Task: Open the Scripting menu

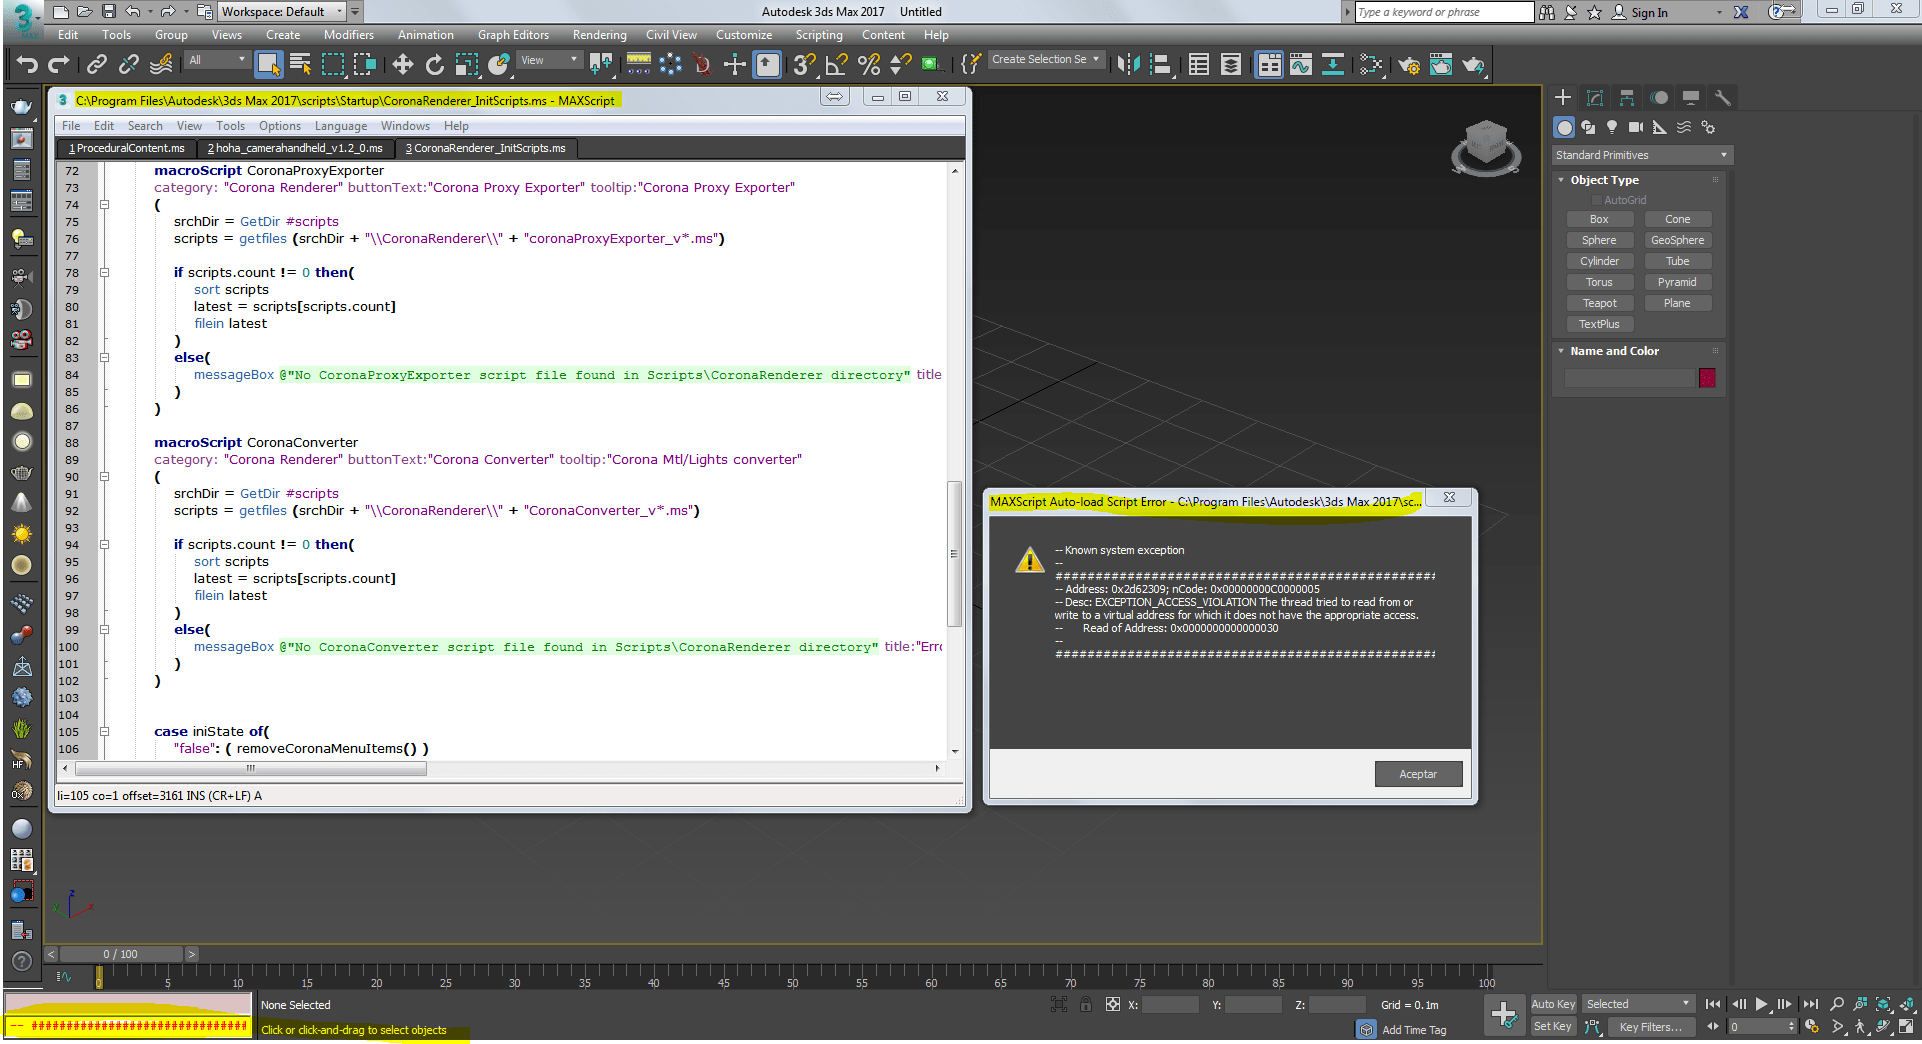Action: click(818, 35)
